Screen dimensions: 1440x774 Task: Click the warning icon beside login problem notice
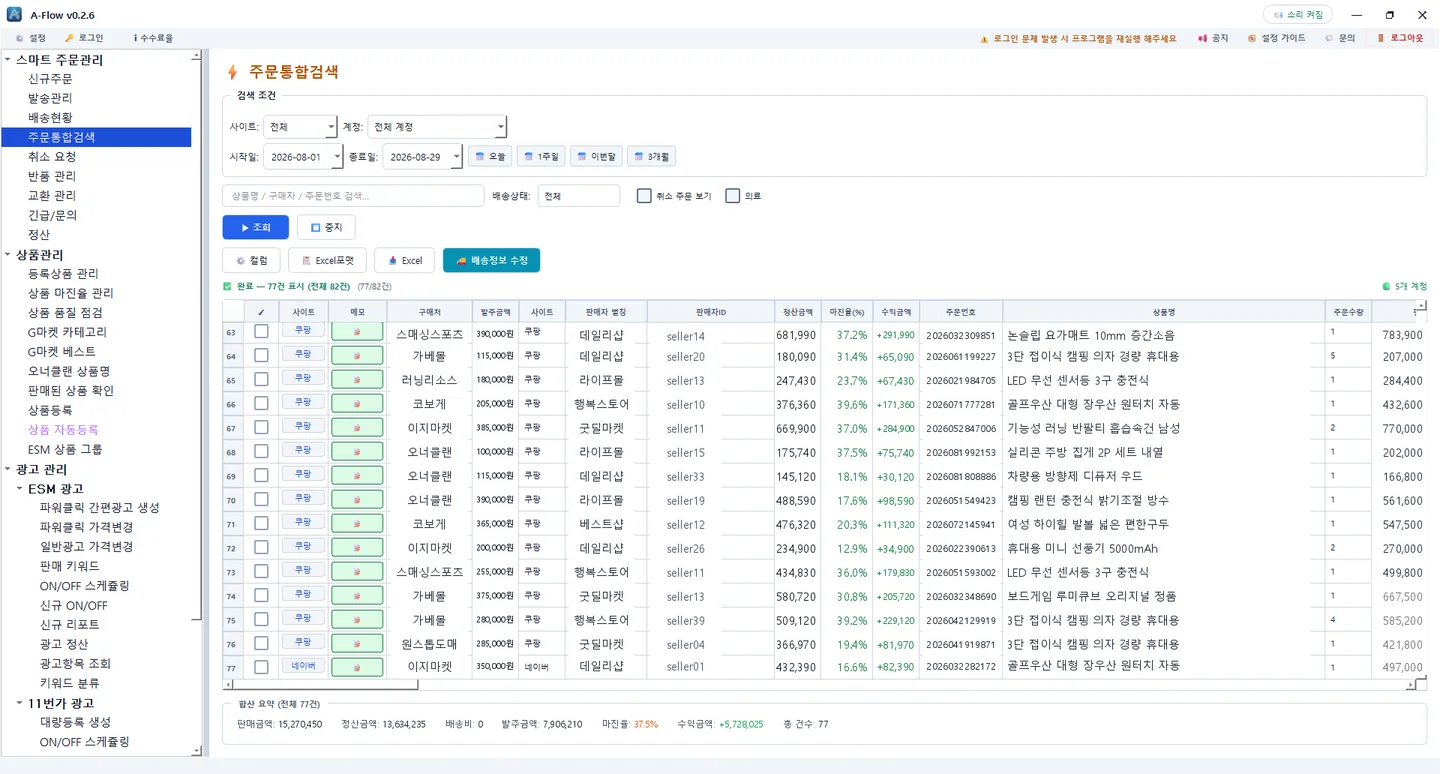point(984,38)
